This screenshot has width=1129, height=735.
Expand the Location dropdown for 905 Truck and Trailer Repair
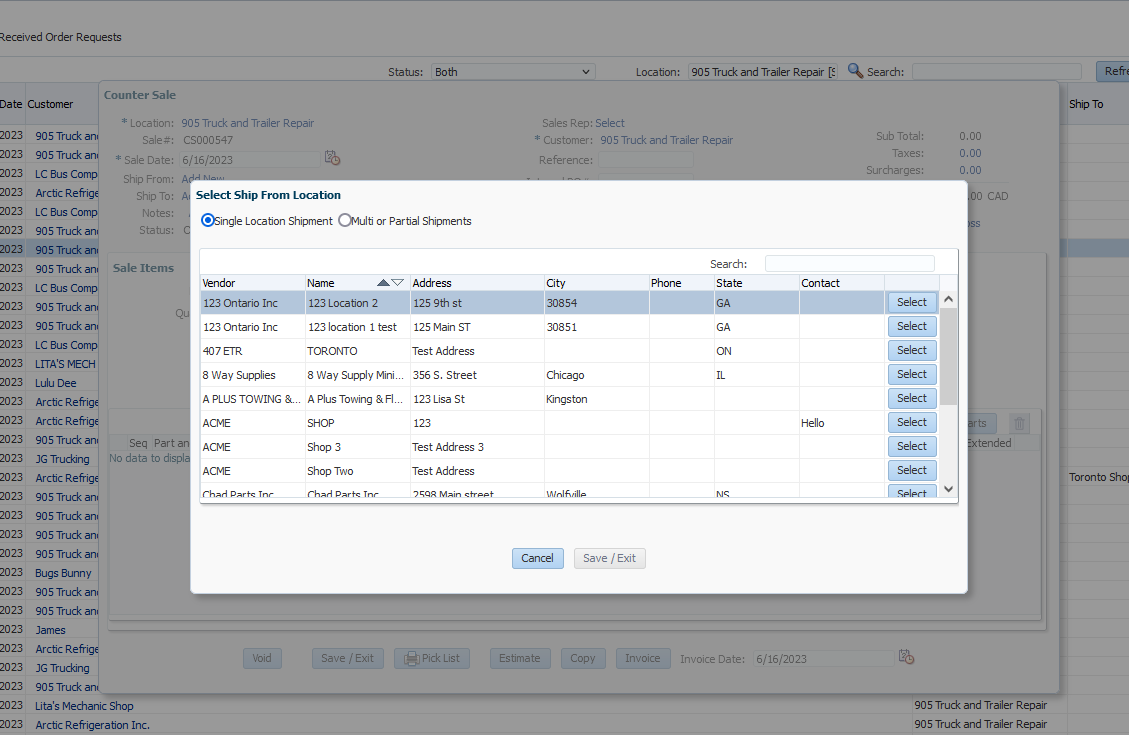762,72
